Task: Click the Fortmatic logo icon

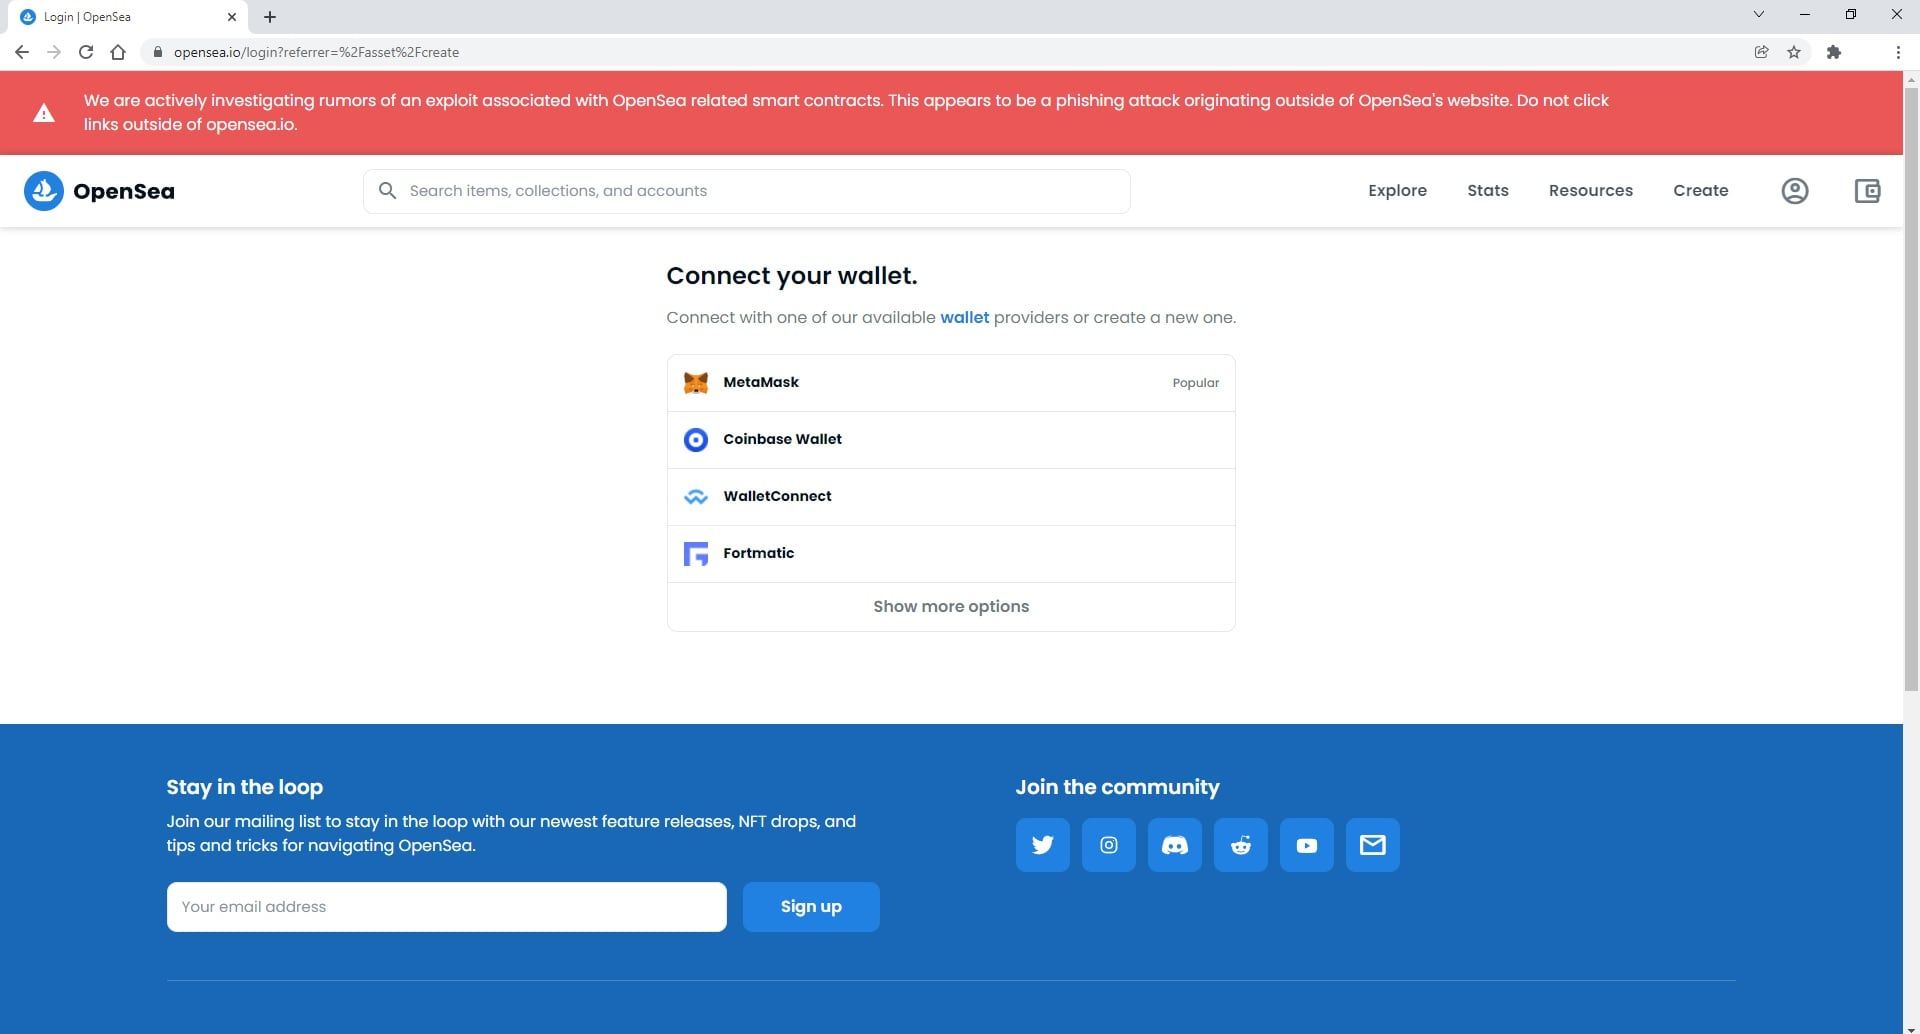Action: tap(696, 554)
